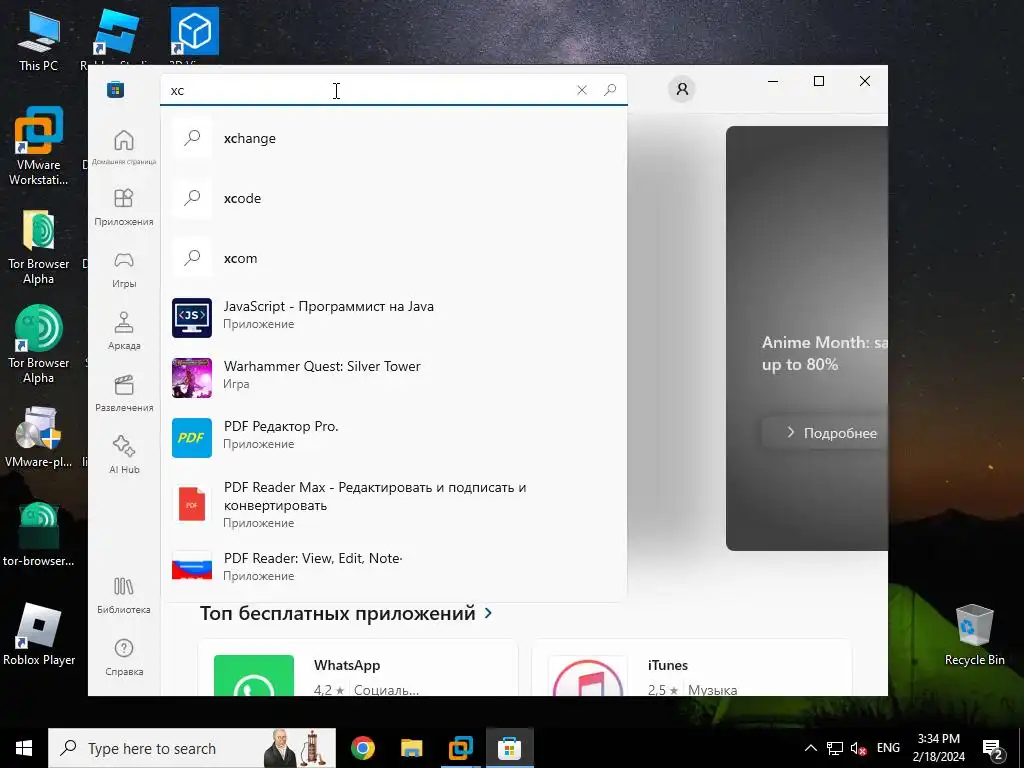Click taskbar Type here to search box

pos(192,748)
